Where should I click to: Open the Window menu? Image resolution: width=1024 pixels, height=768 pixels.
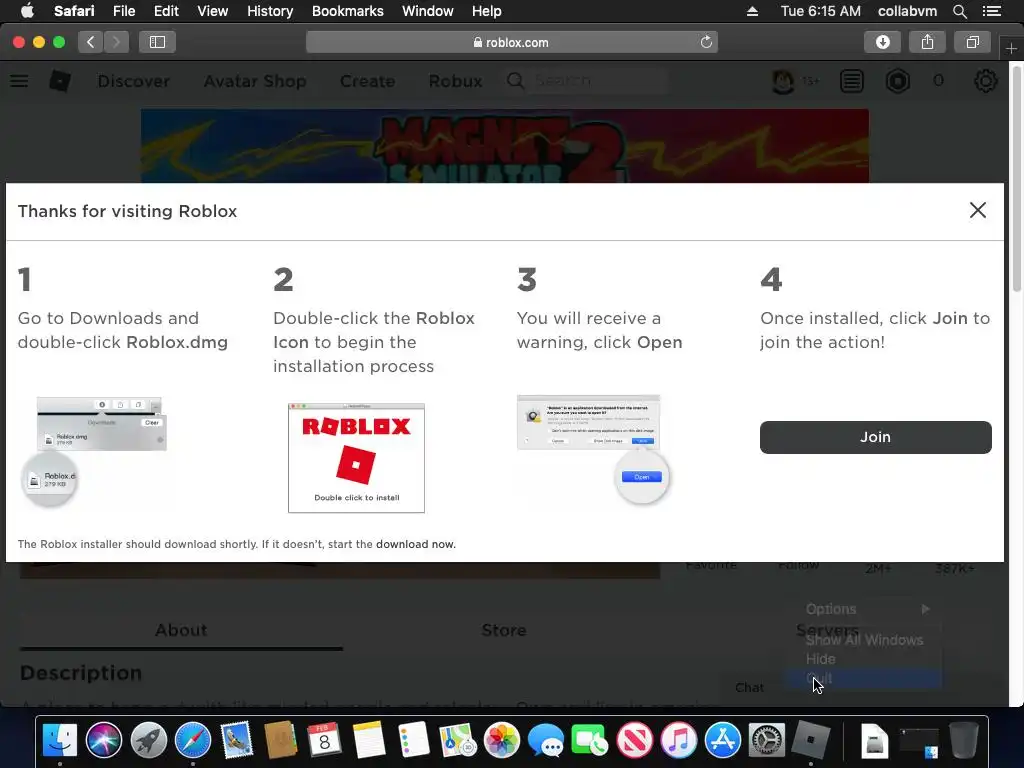pos(428,11)
